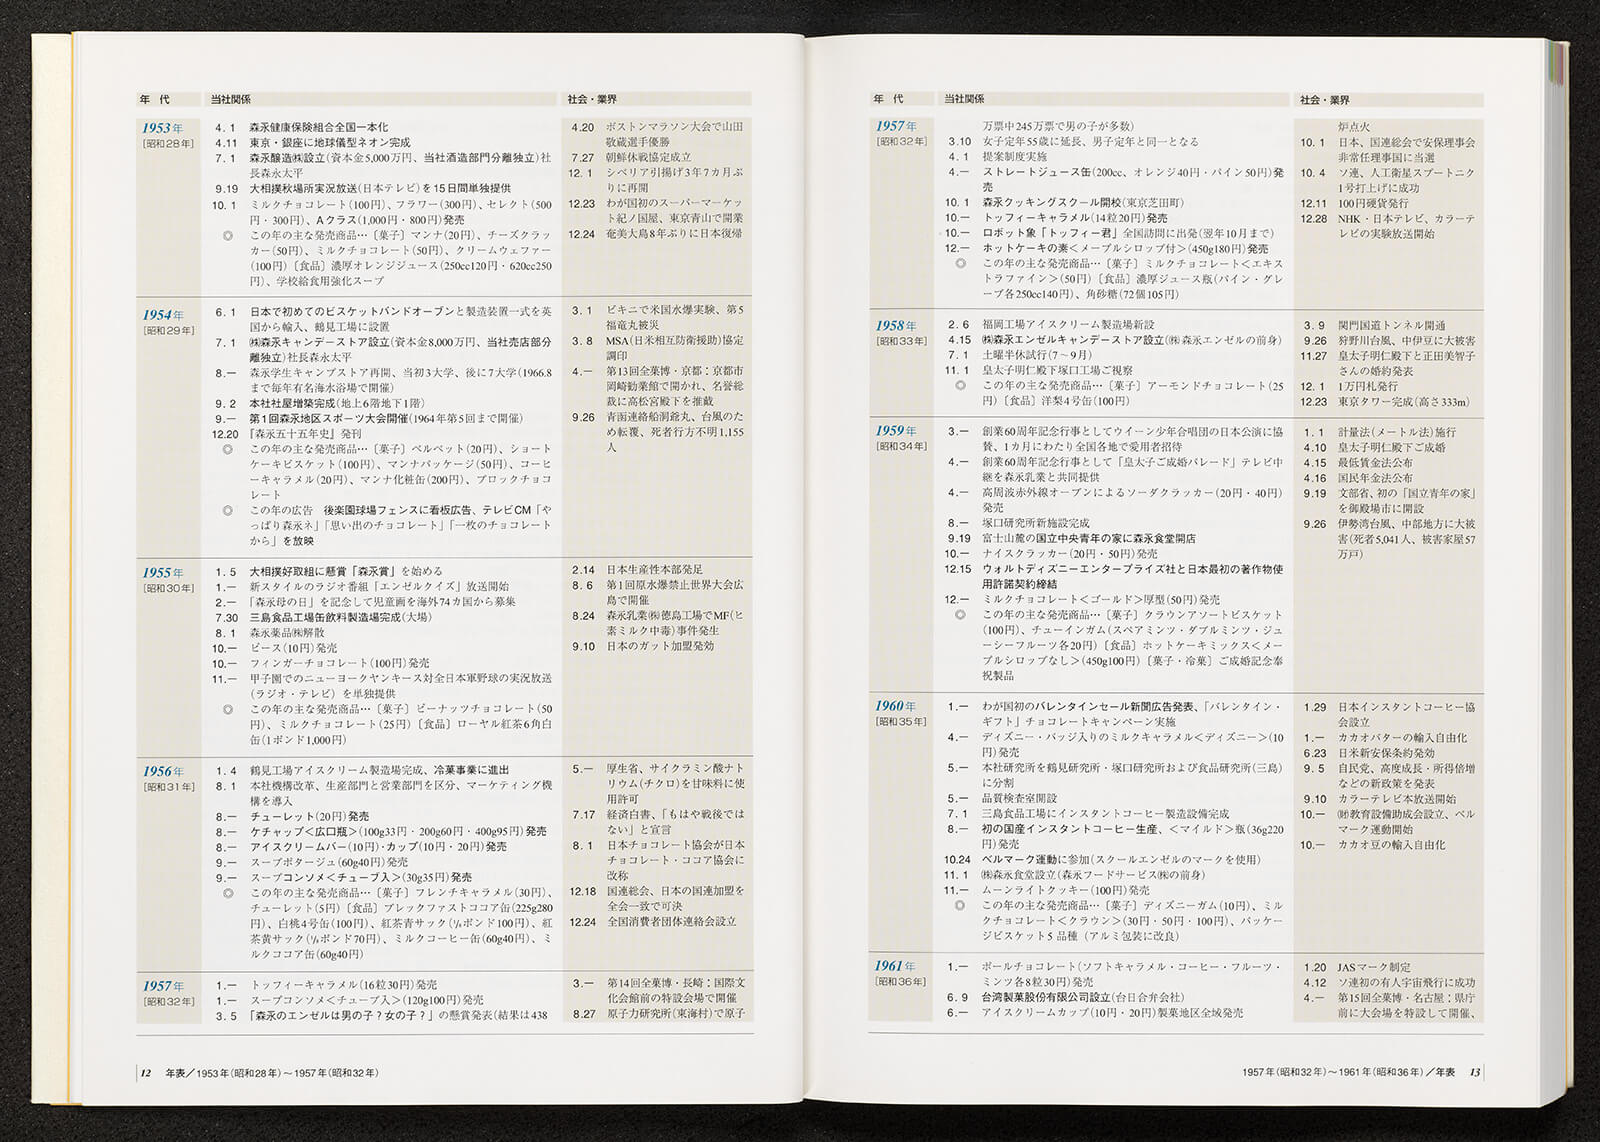
Task: Click "森永クッキングスクール開校" entry
Action: 1048,202
